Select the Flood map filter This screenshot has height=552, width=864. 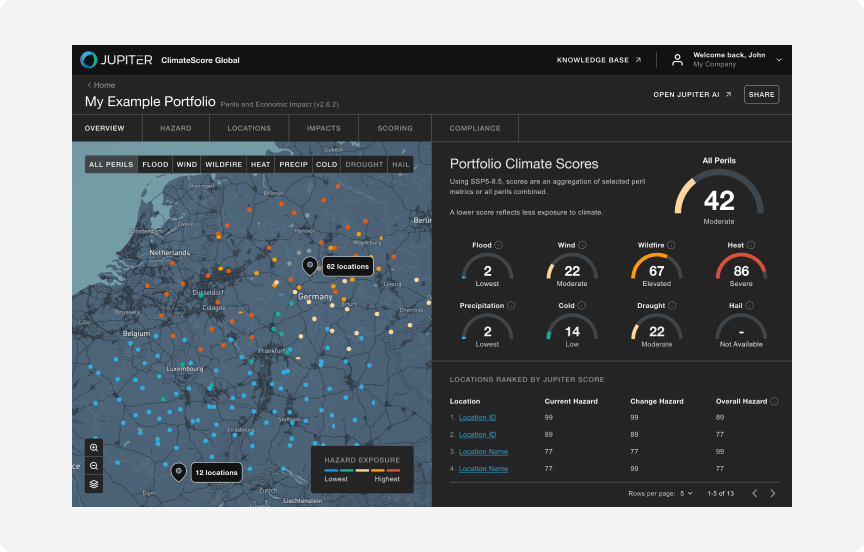click(x=155, y=164)
